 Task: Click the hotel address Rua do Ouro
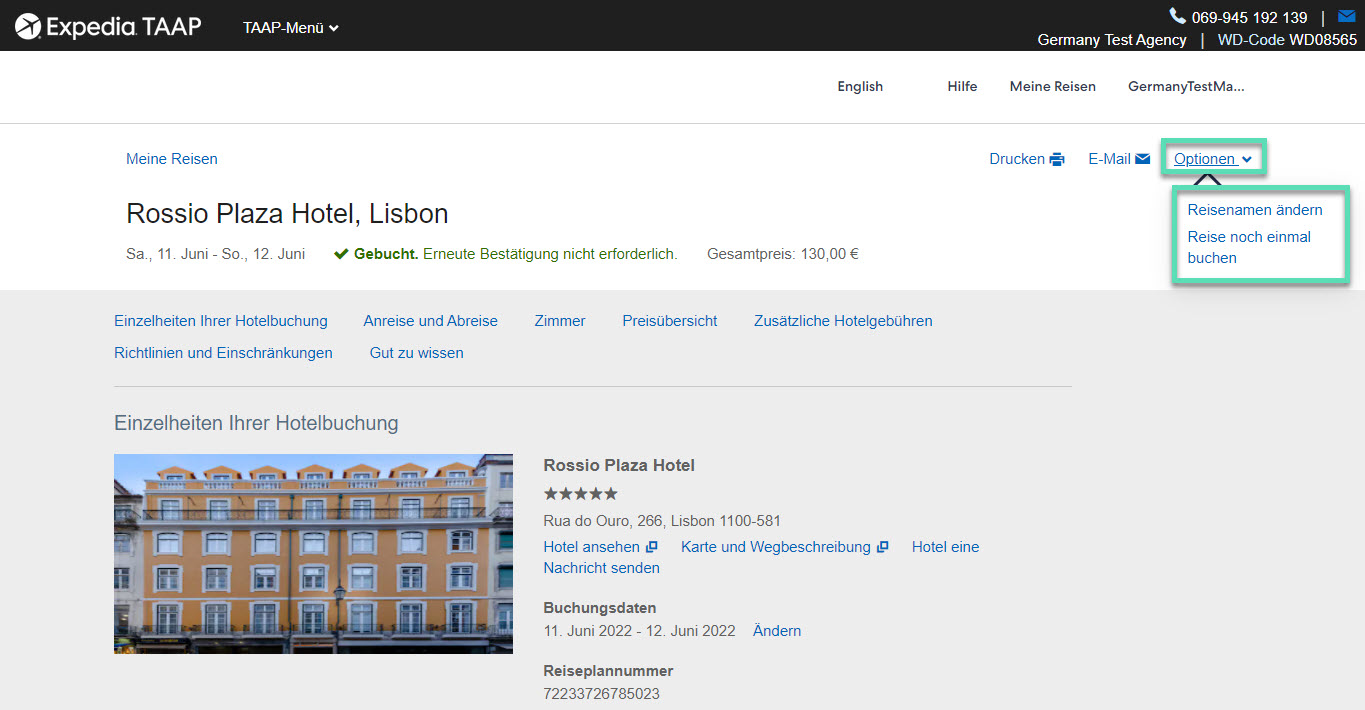662,521
